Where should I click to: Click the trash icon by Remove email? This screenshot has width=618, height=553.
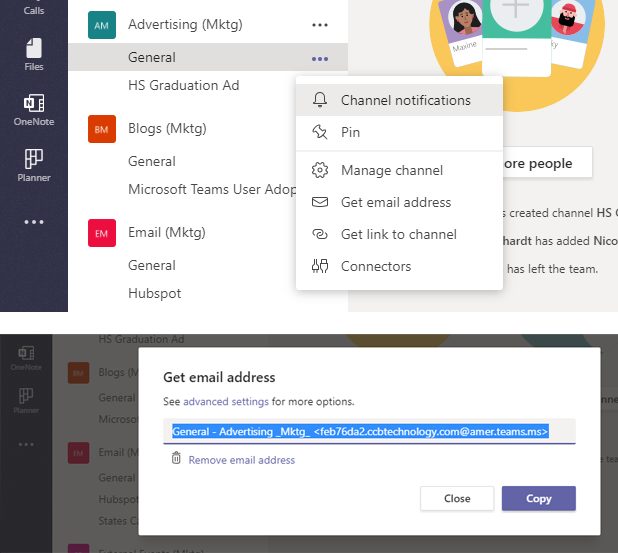pos(176,458)
